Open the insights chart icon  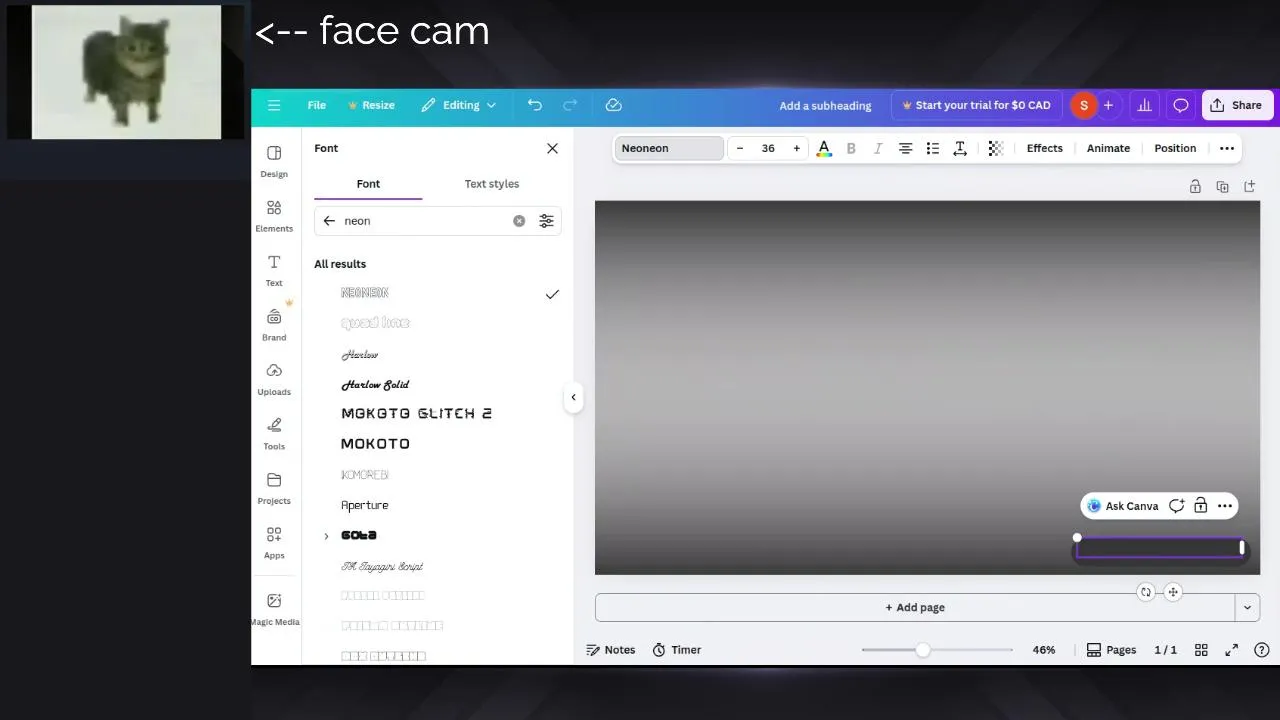coord(1145,105)
